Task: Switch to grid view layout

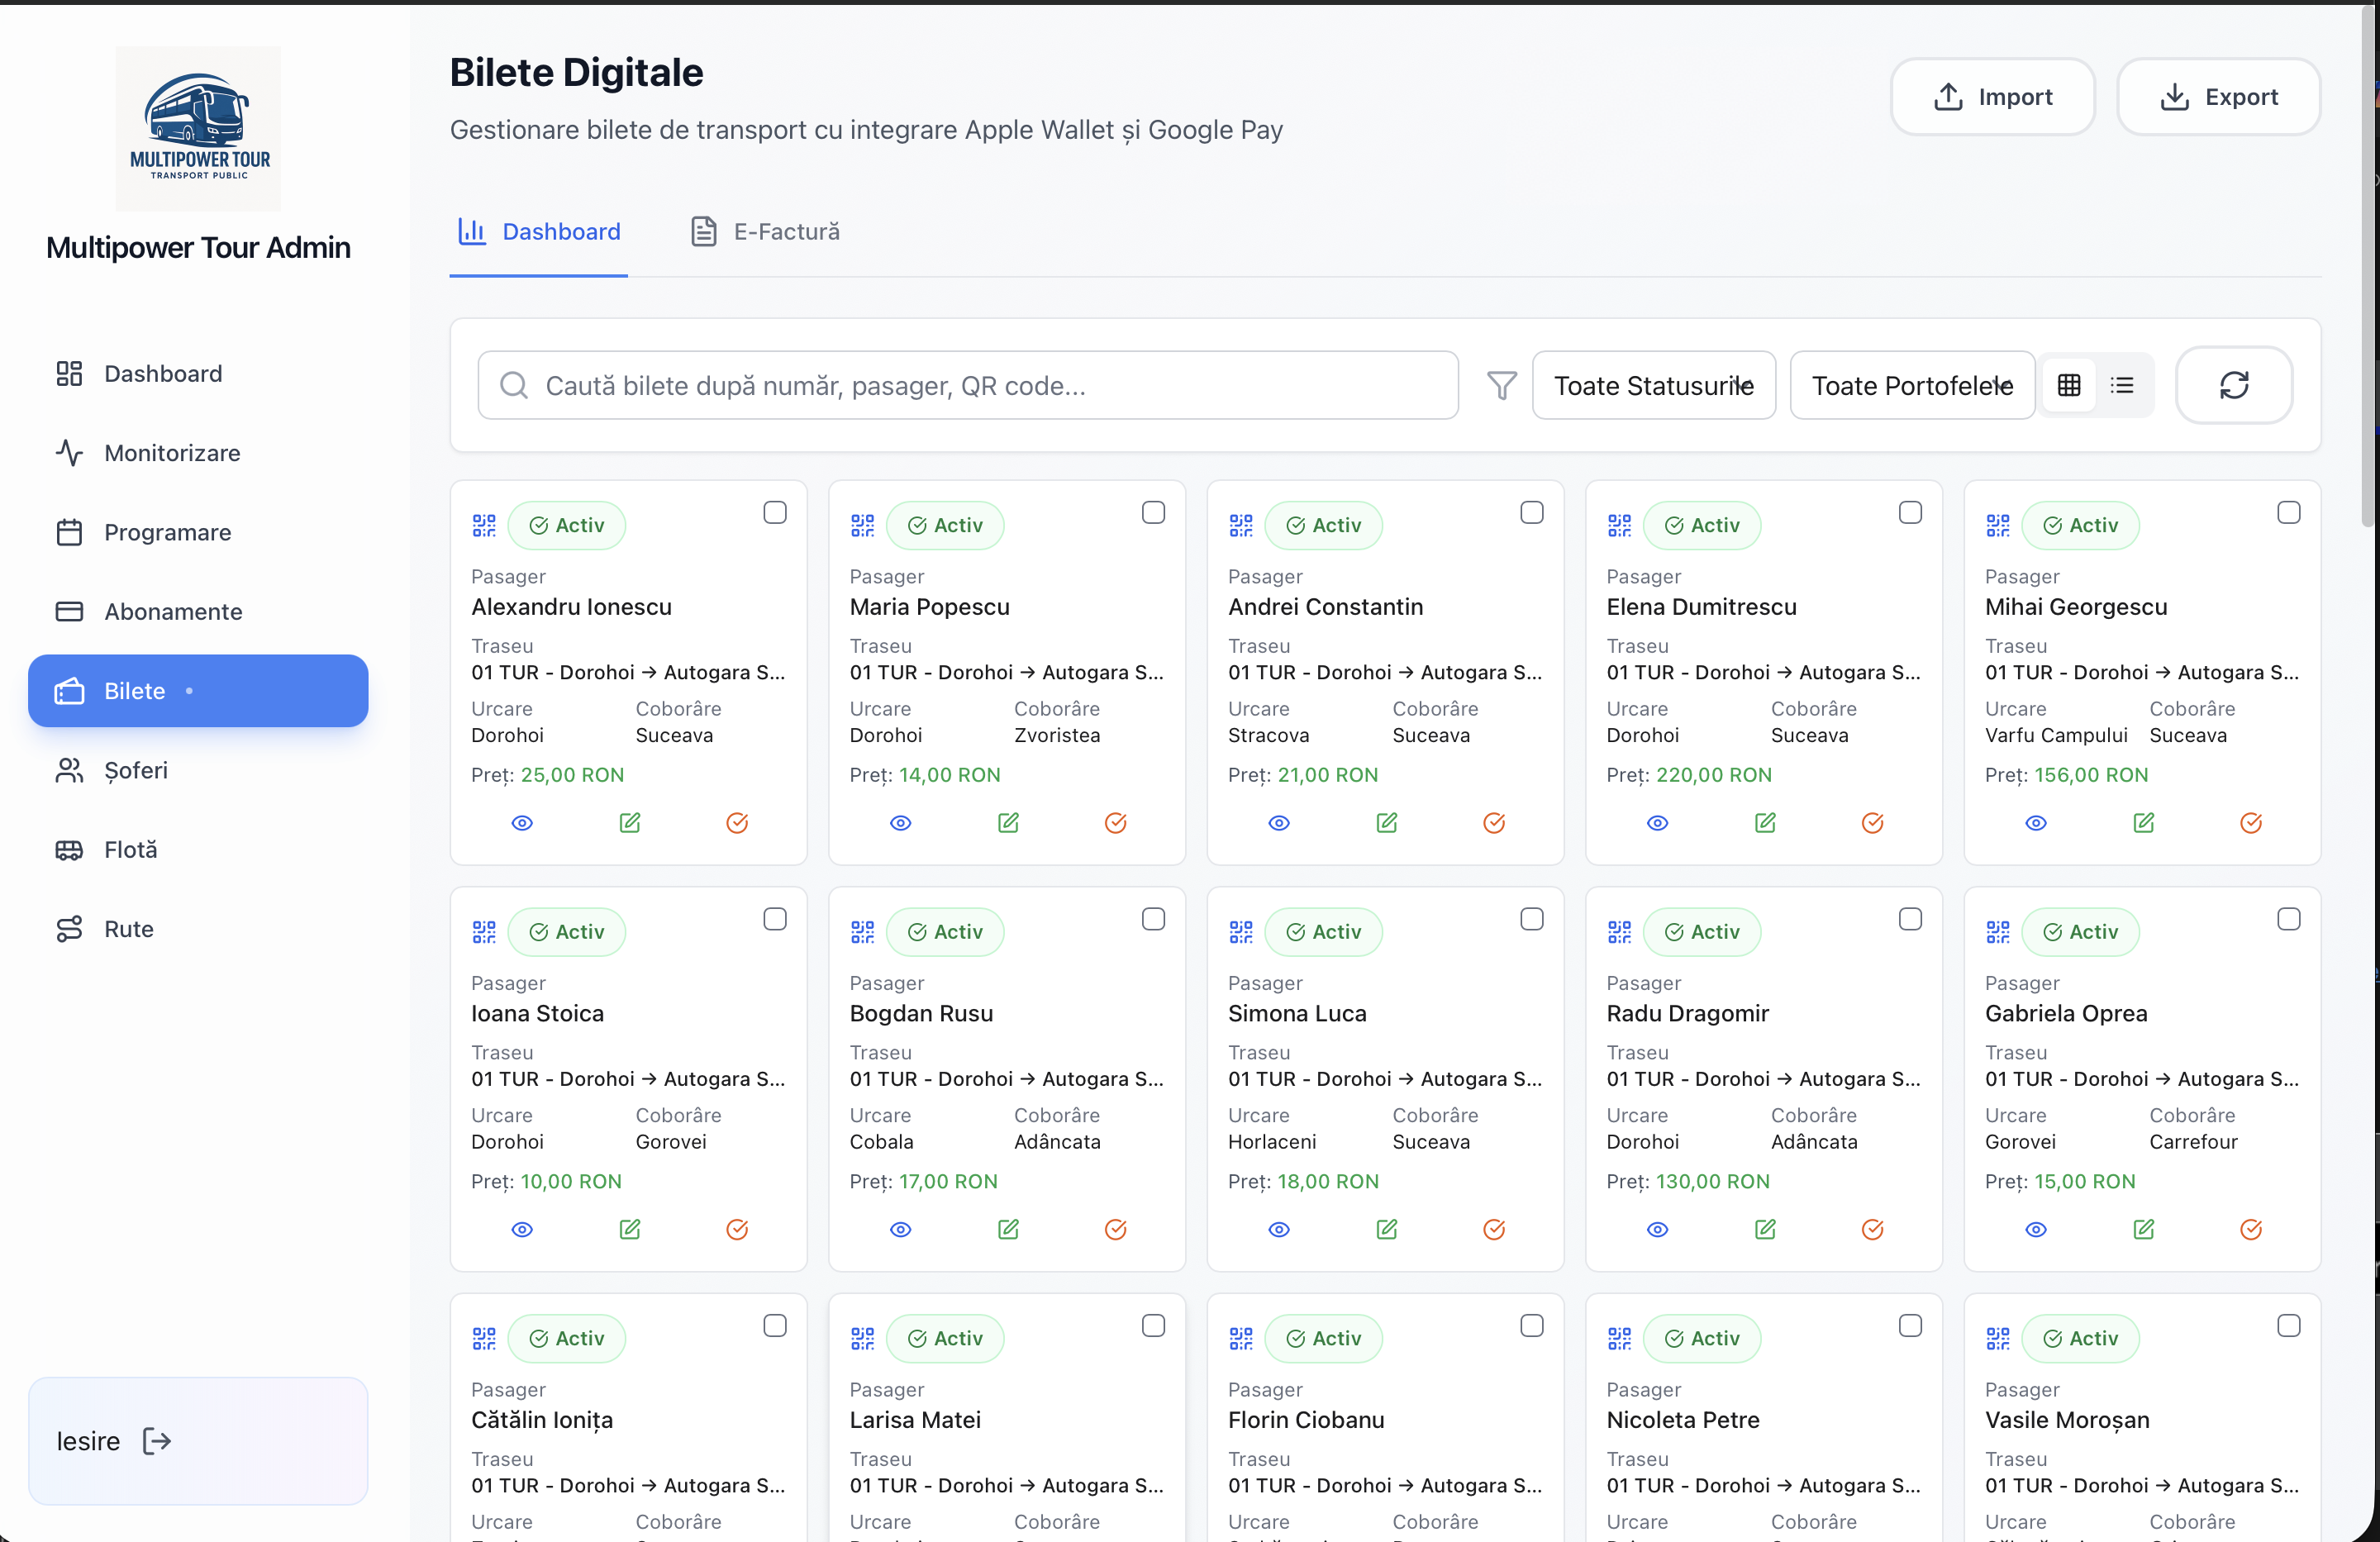Action: click(x=2069, y=385)
